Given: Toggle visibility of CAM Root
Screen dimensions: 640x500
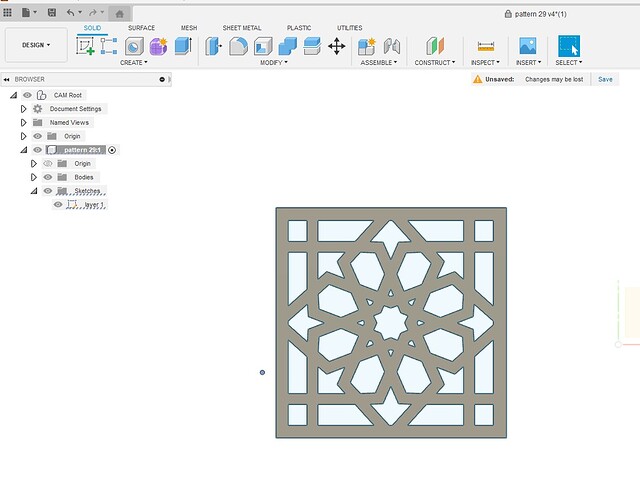Looking at the screenshot, I should 27,95.
